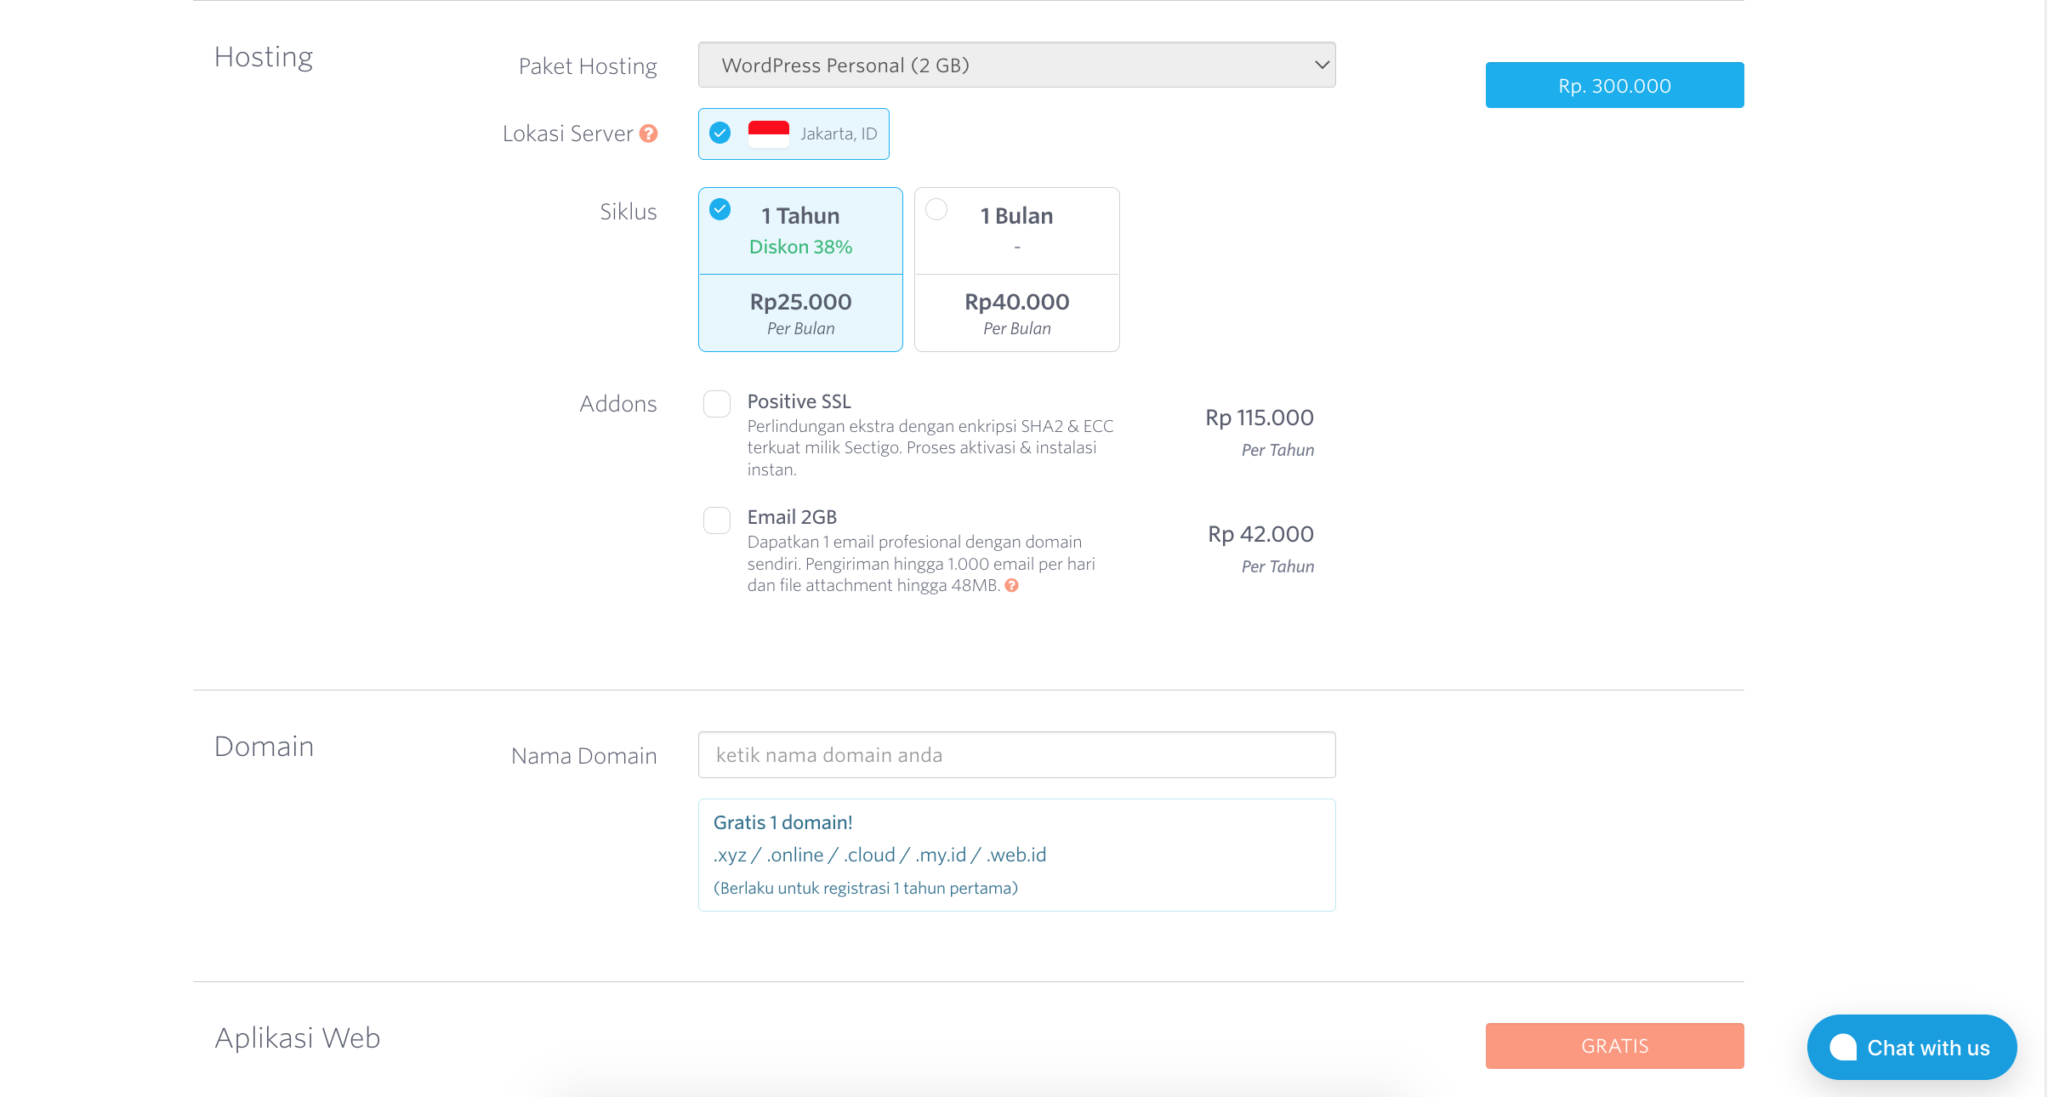Select the Jakarta, ID server location
This screenshot has height=1097, width=2048.
tap(838, 134)
